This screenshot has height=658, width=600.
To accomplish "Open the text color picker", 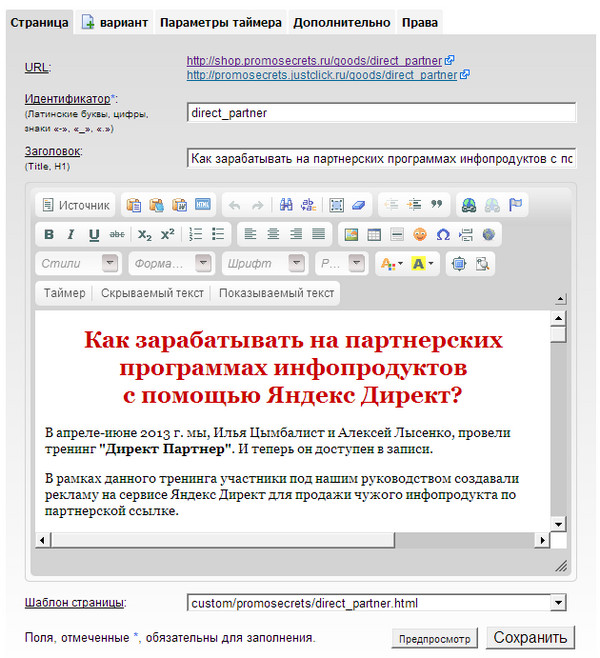I will point(391,264).
